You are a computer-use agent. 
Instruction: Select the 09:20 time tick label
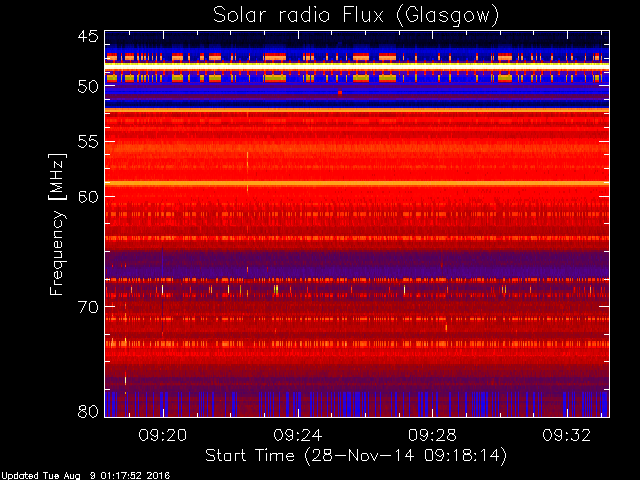pos(163,435)
